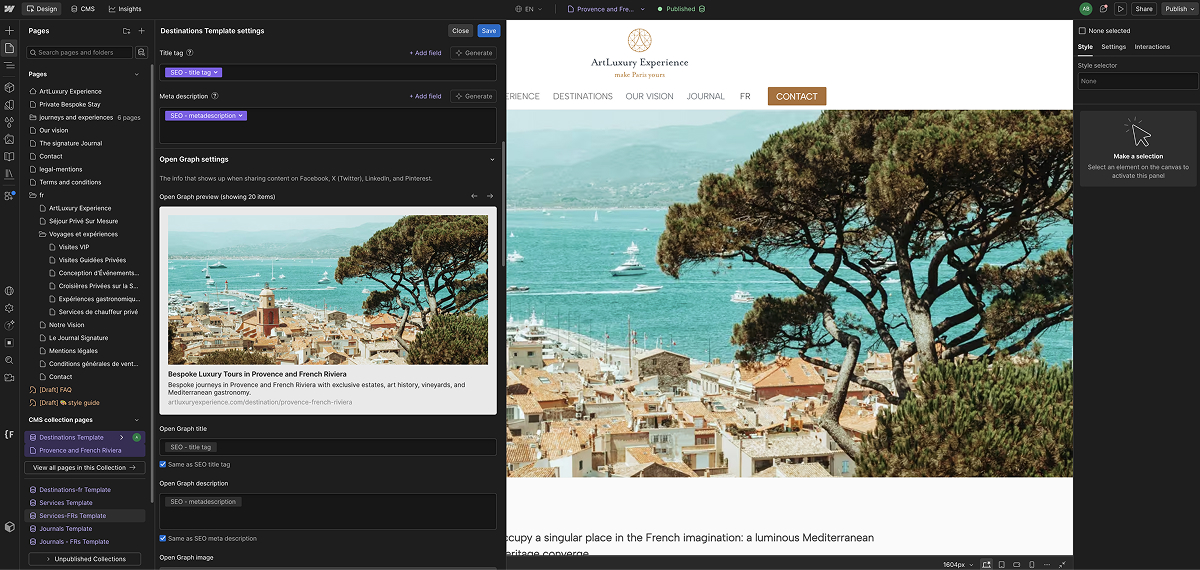Click View all pages in this Collection
The image size is (1200, 570).
point(84,468)
